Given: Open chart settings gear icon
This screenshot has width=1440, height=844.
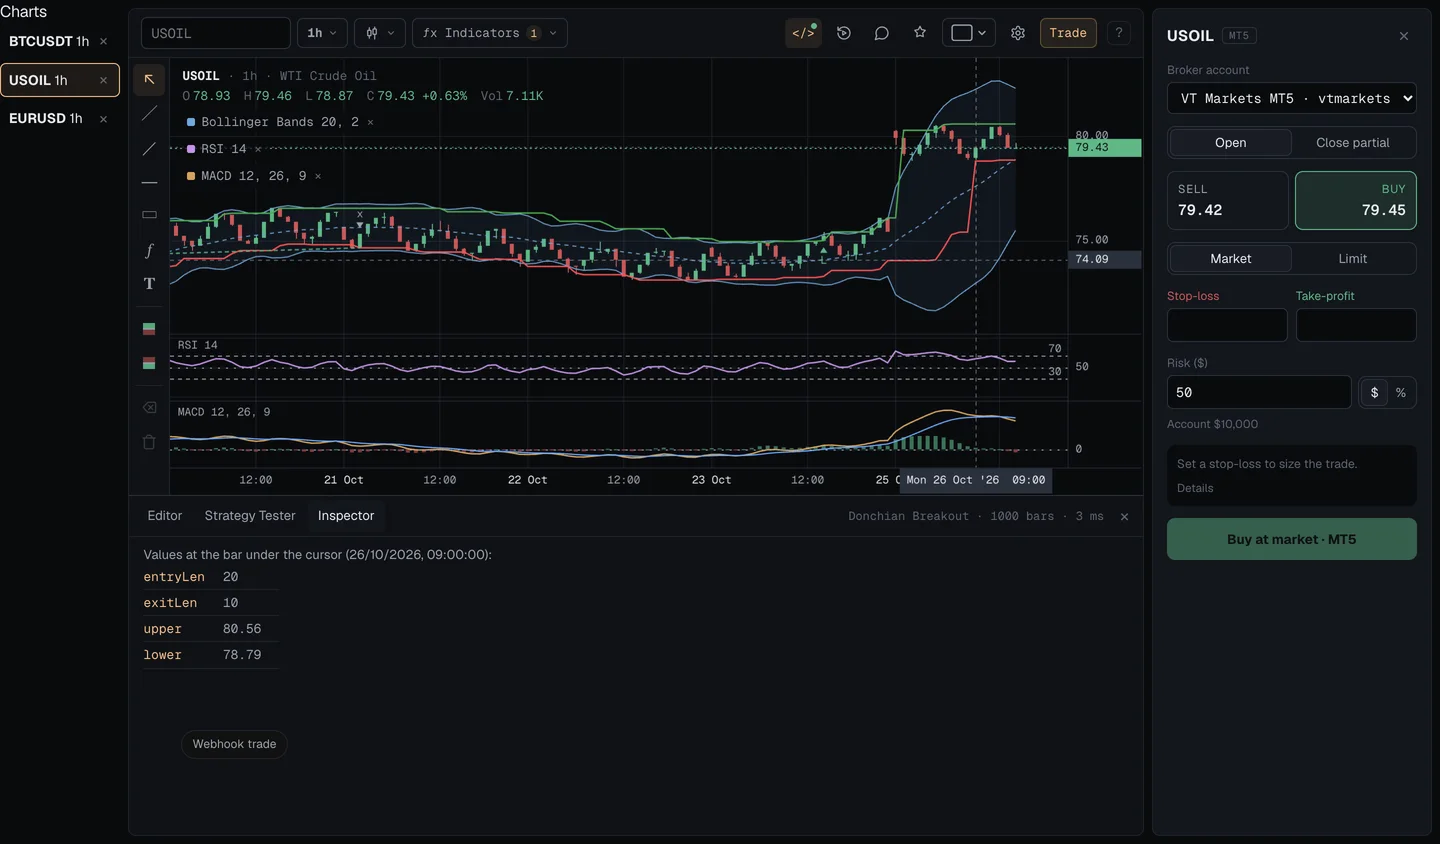Looking at the screenshot, I should click(x=1018, y=33).
